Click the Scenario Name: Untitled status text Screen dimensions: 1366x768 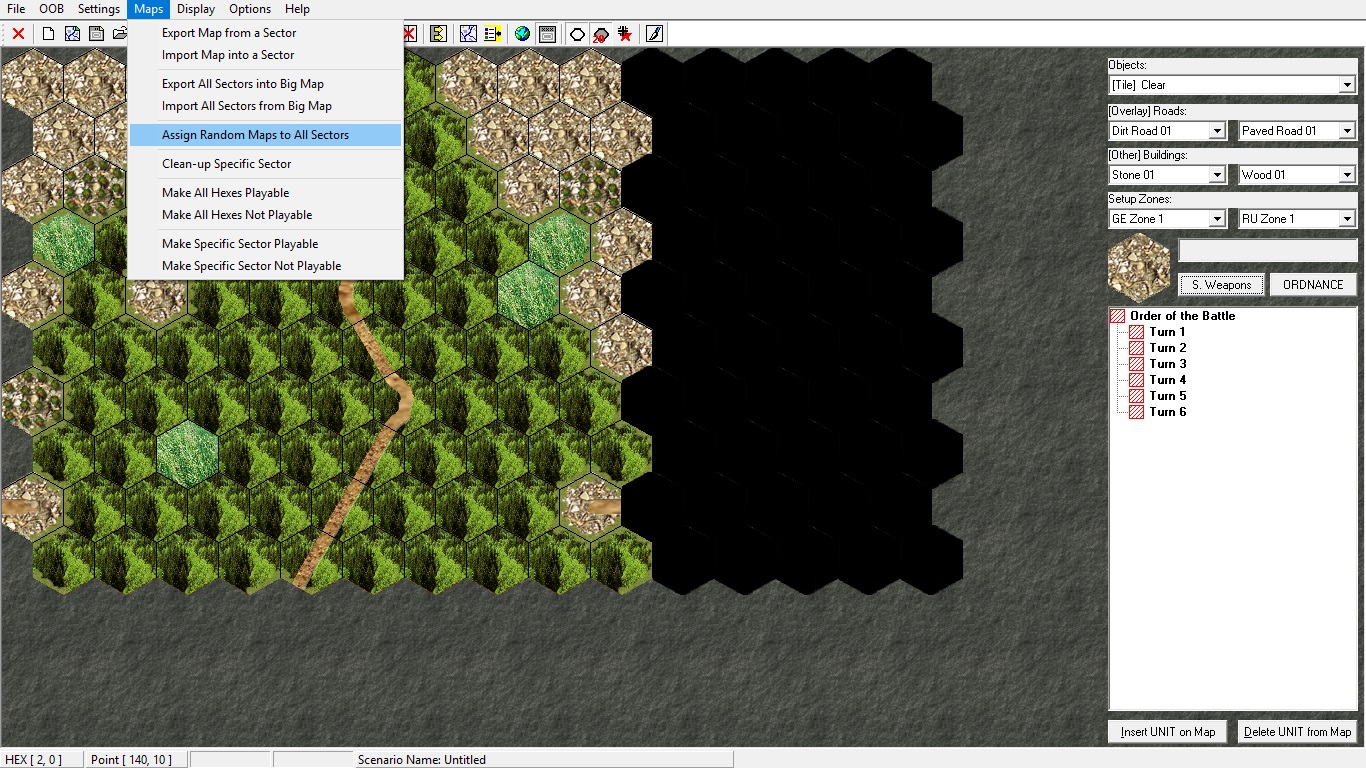click(x=421, y=760)
